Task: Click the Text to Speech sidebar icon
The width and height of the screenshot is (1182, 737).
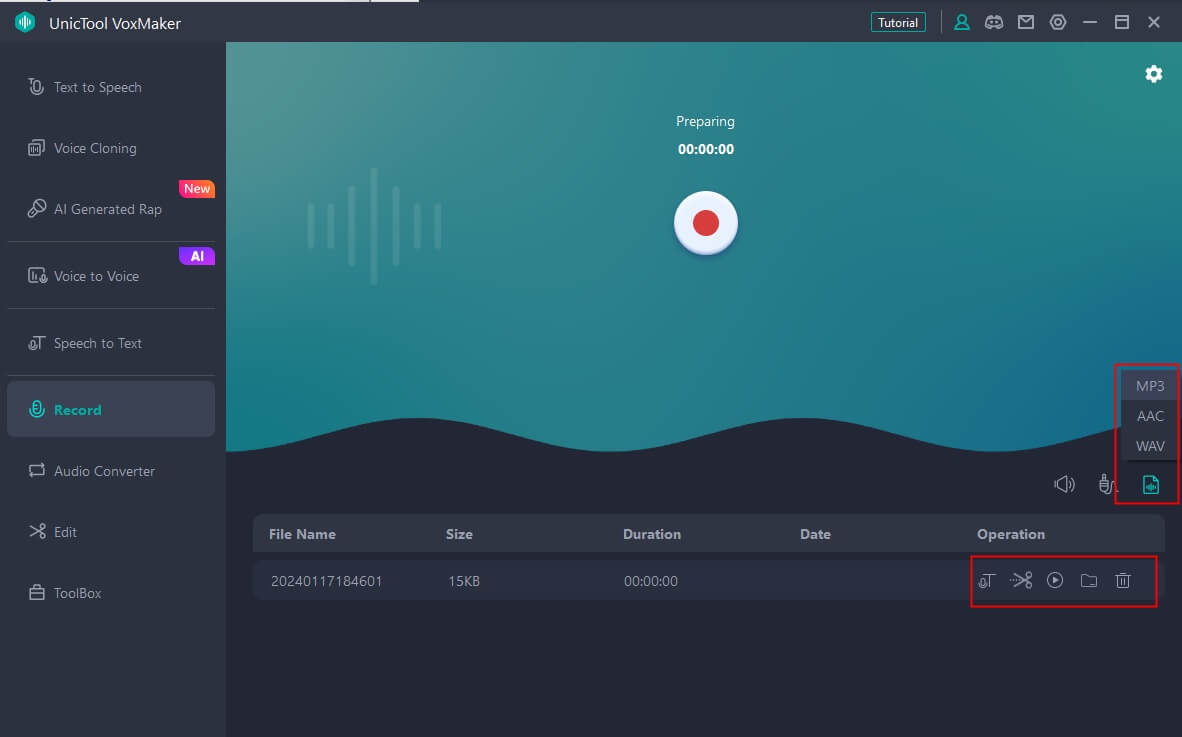Action: pos(36,87)
